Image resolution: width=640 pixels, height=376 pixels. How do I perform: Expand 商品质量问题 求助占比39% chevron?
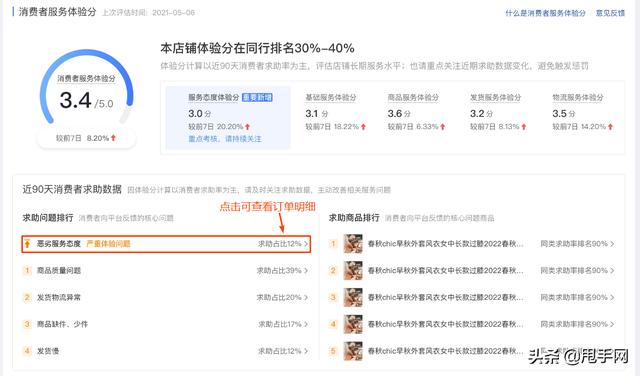[x=306, y=271]
